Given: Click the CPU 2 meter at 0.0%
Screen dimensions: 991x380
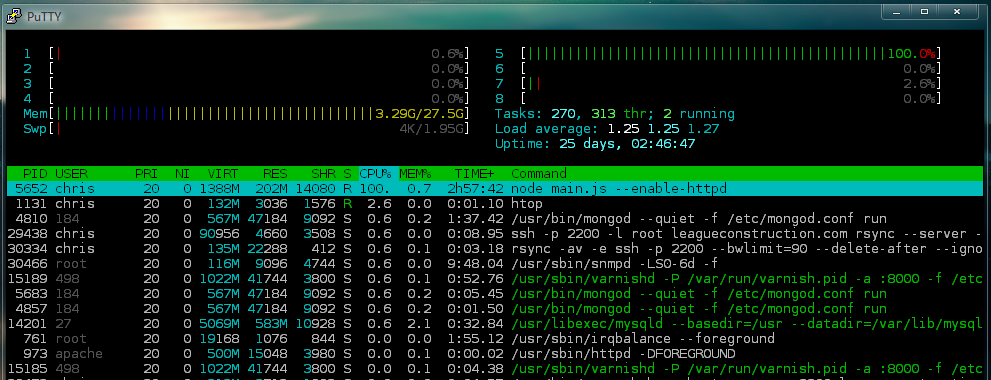Looking at the screenshot, I should tap(246, 68).
